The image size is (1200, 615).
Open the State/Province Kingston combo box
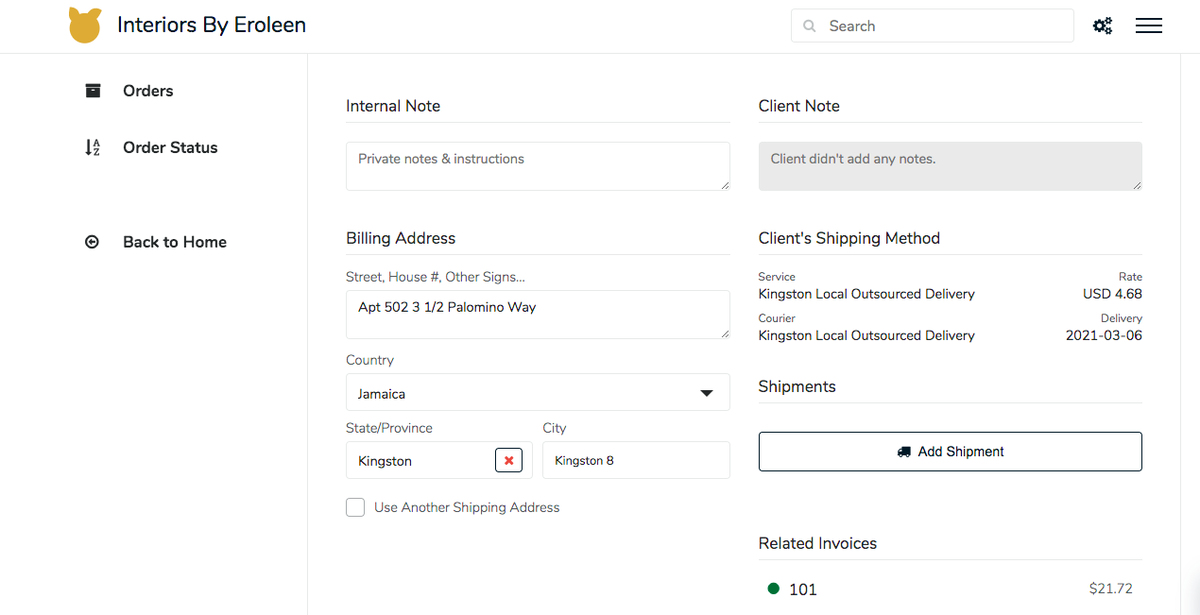420,461
